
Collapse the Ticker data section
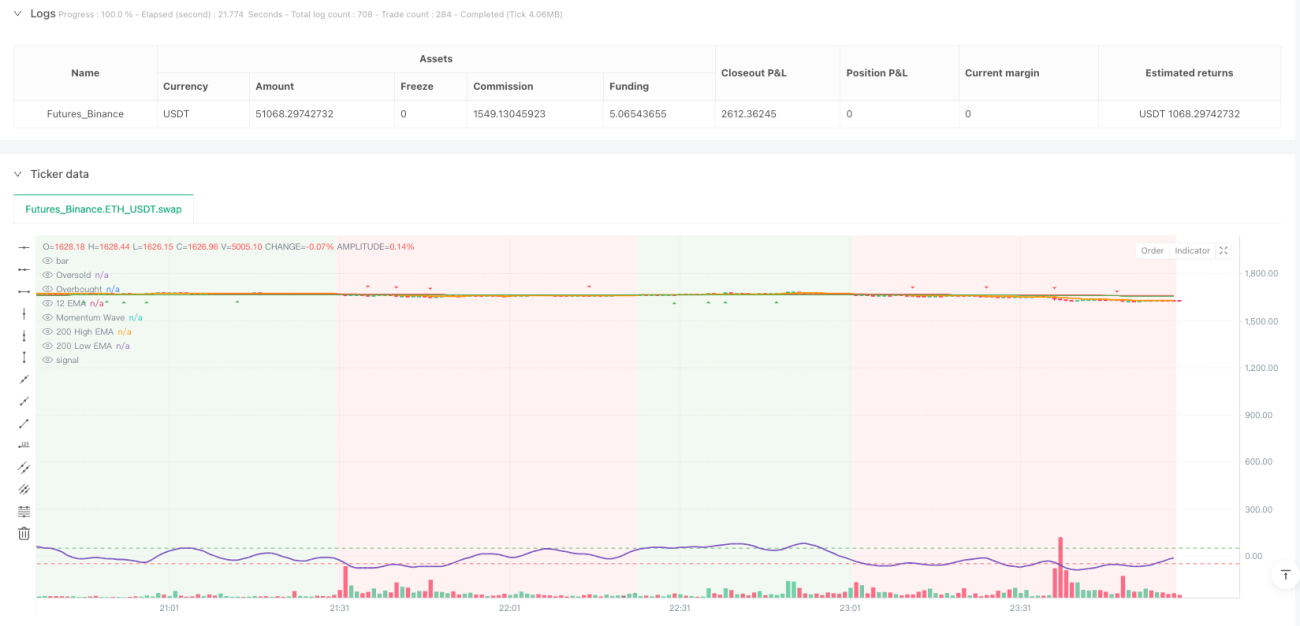[x=18, y=174]
